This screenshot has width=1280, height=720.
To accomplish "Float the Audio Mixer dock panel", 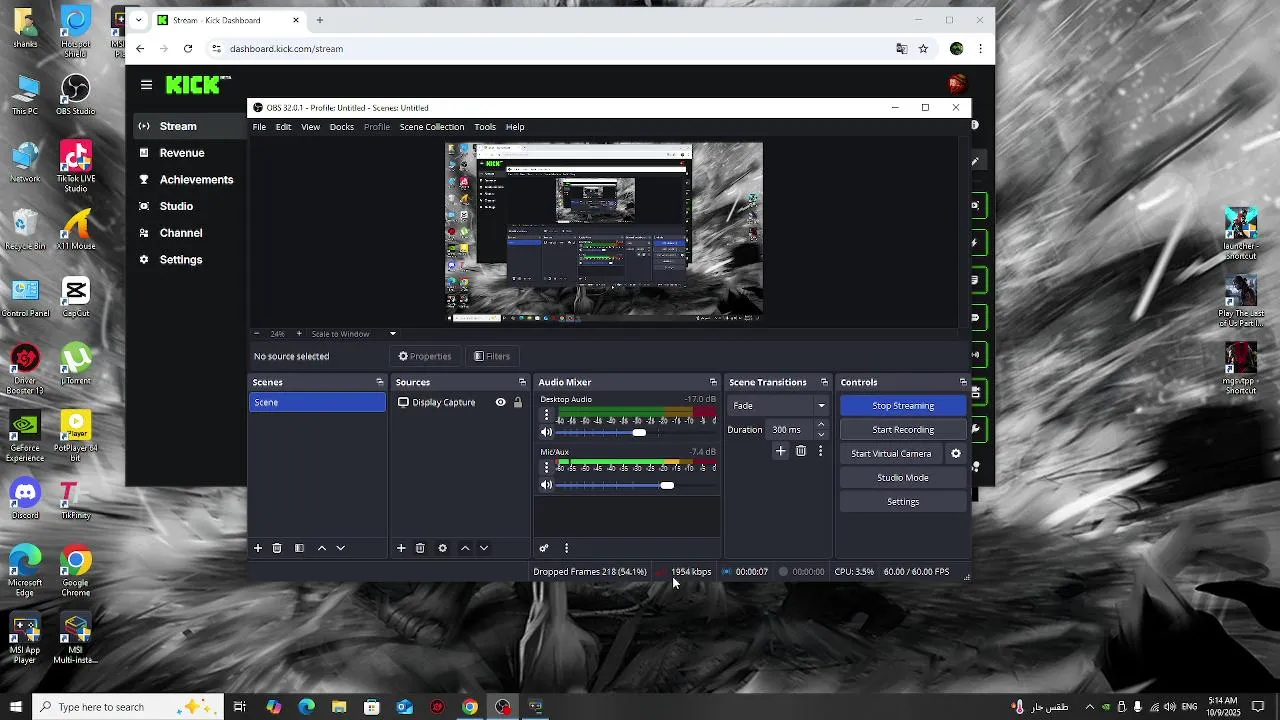I will tap(713, 382).
